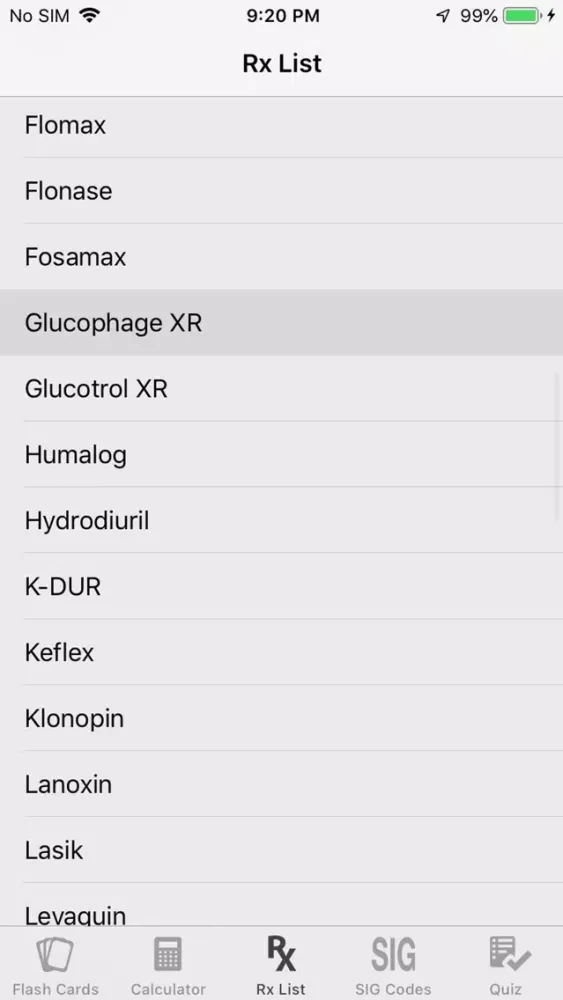Switch to SIG Codes icon

pos(393,954)
